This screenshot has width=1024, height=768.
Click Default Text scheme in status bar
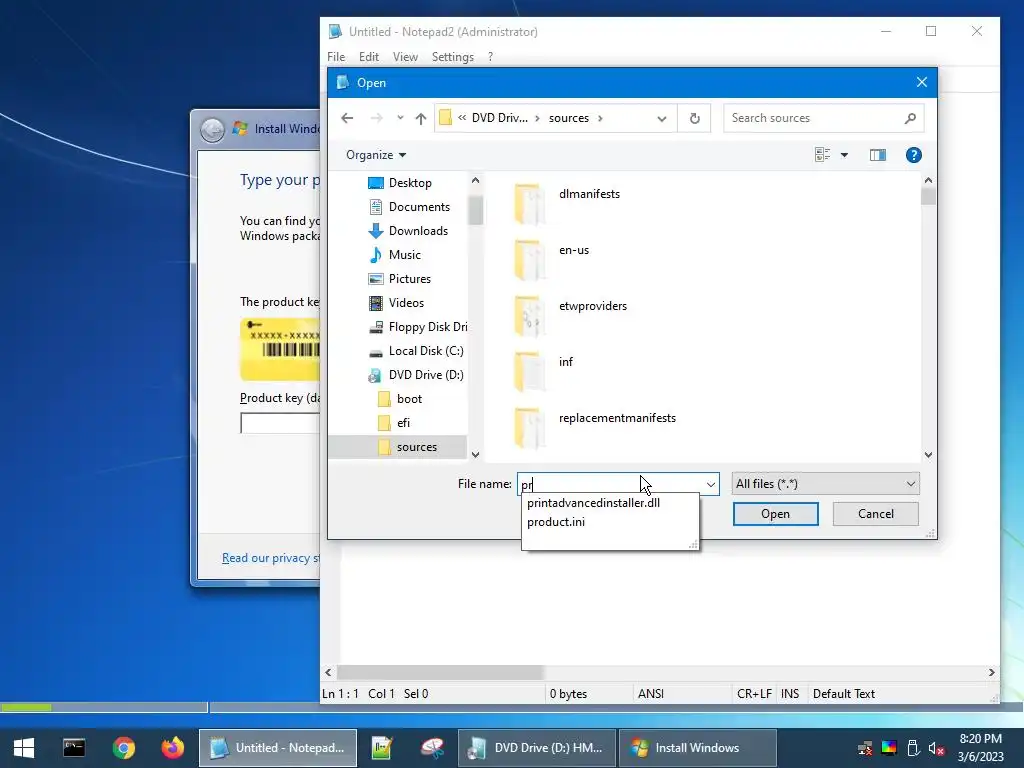coord(843,694)
